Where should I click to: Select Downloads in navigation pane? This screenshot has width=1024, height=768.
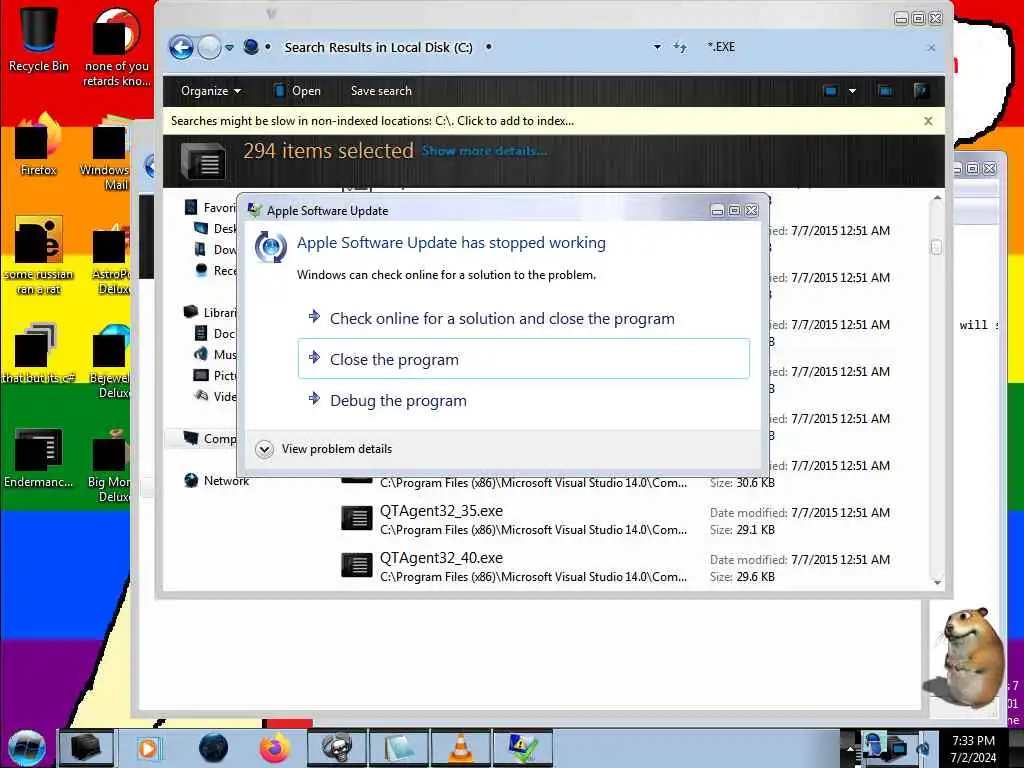coord(216,249)
